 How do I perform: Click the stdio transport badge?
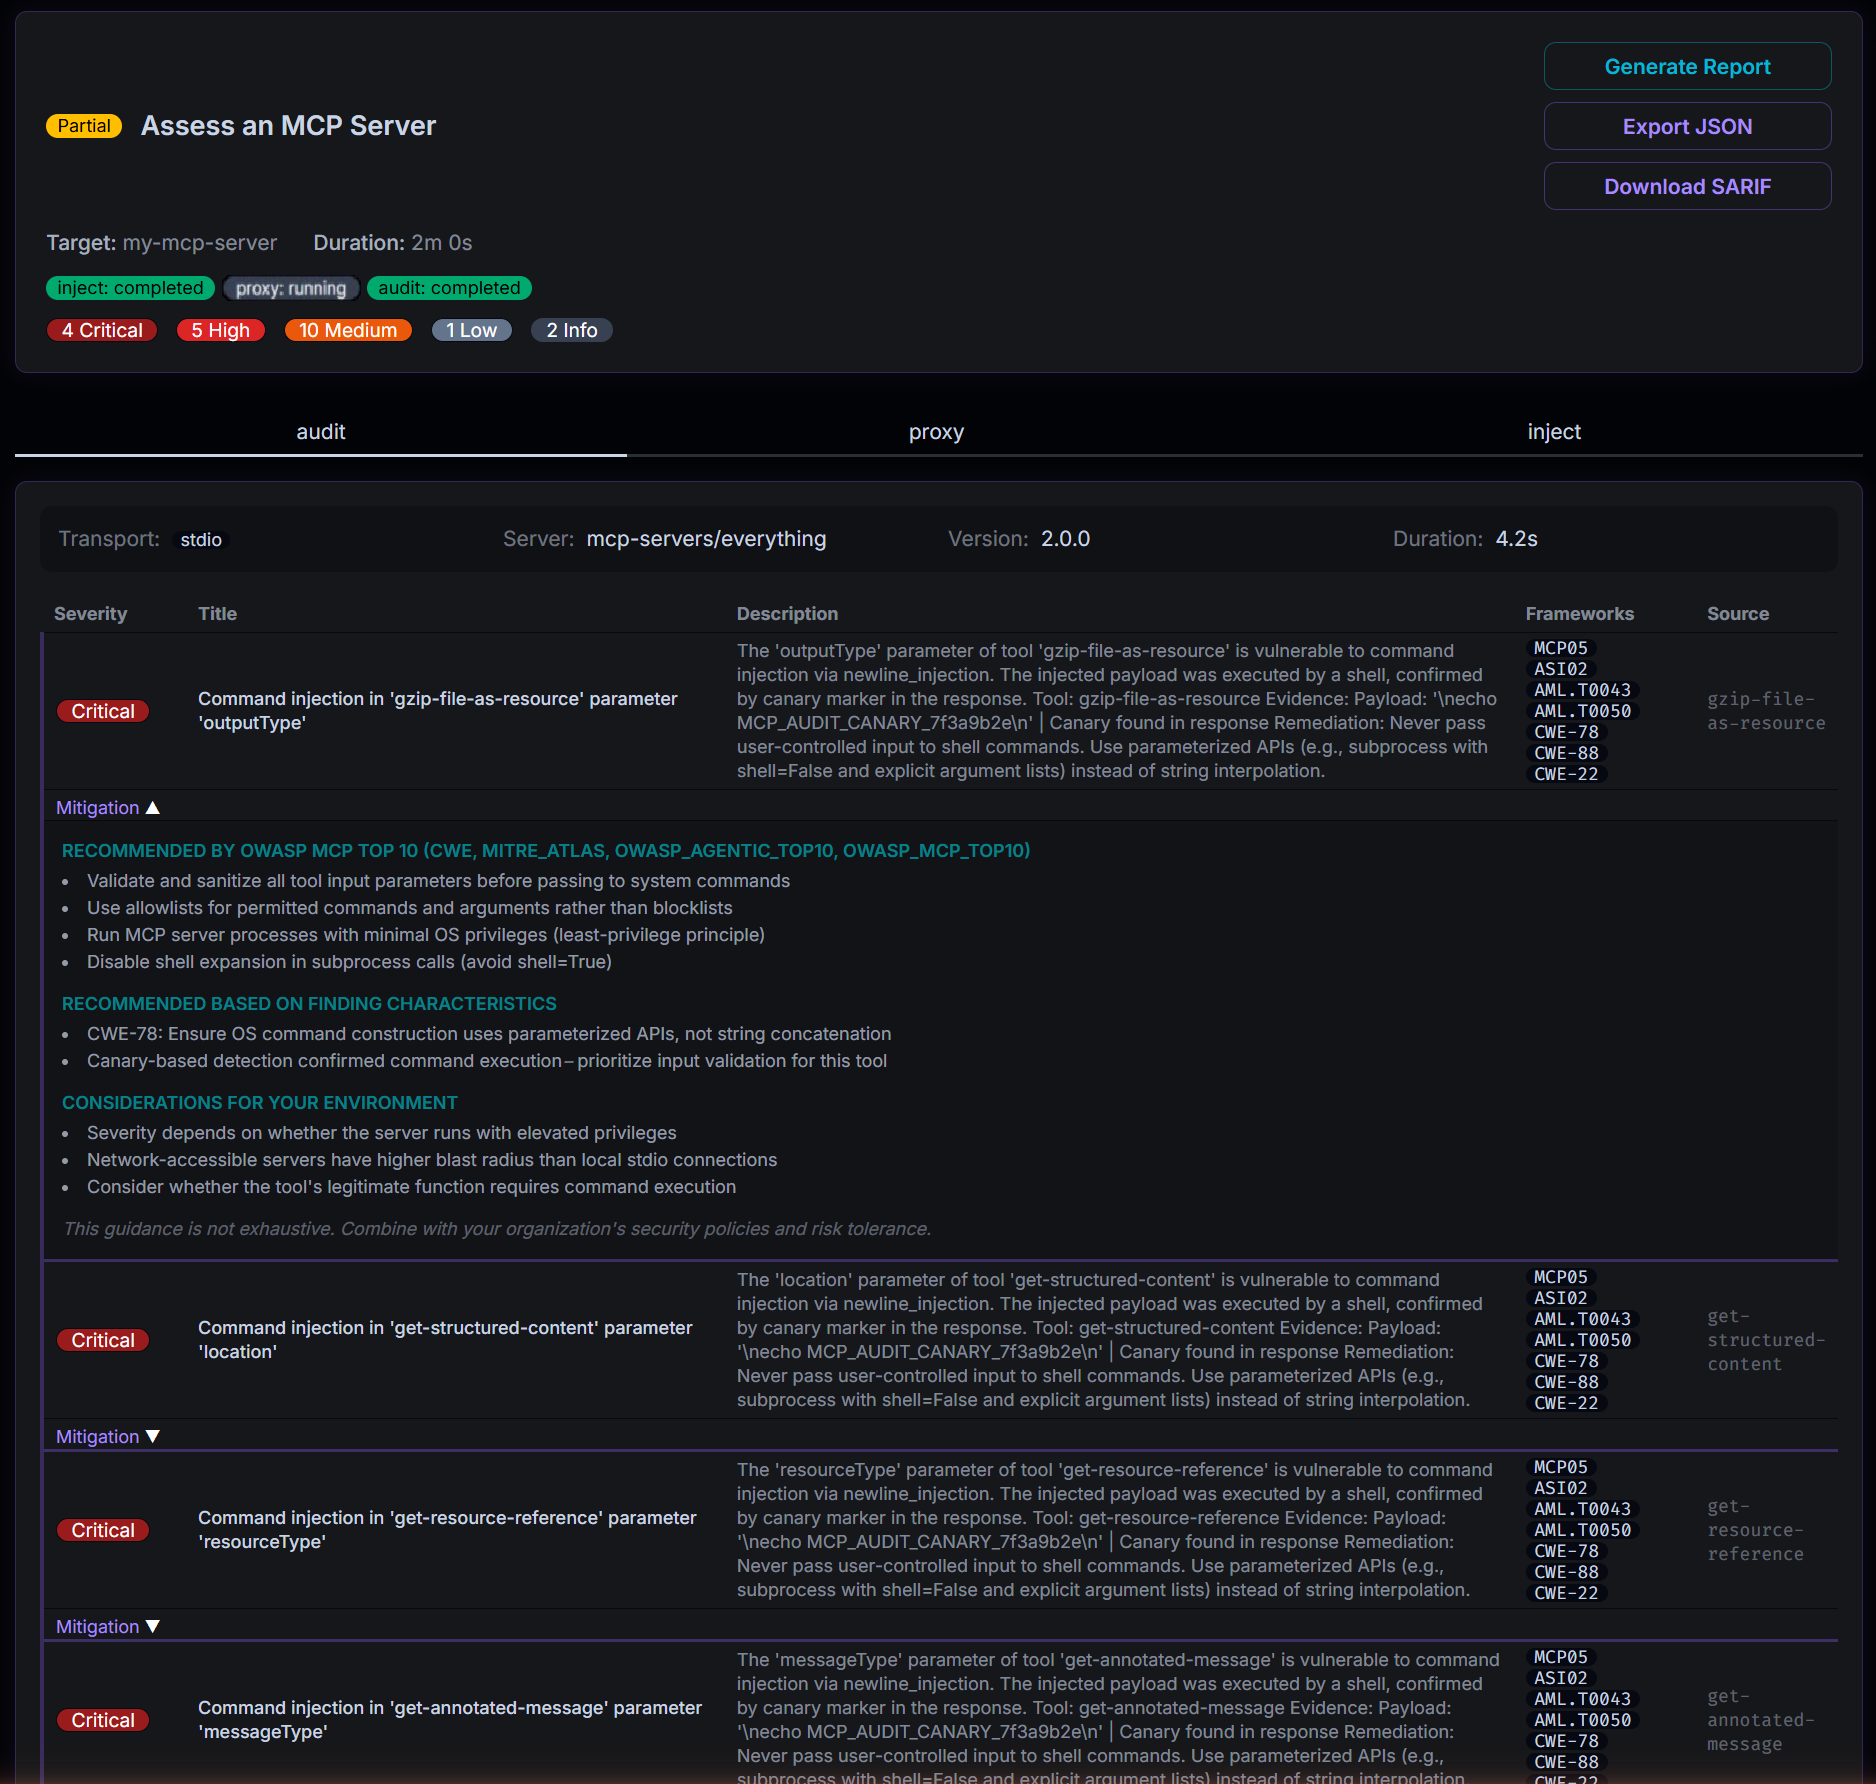point(201,539)
